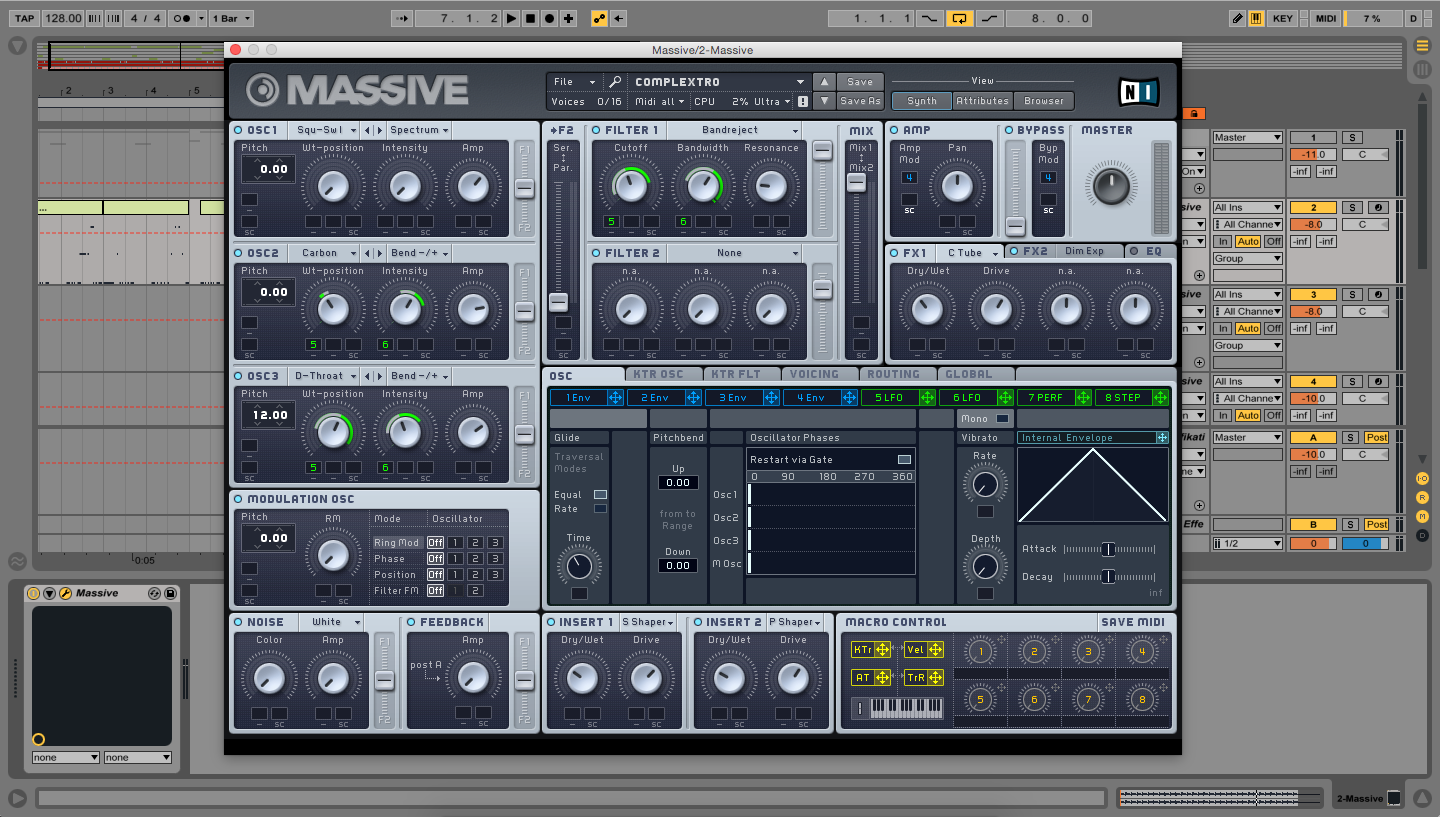
Task: Click the Mix1/Mix2 fader
Action: [x=857, y=183]
